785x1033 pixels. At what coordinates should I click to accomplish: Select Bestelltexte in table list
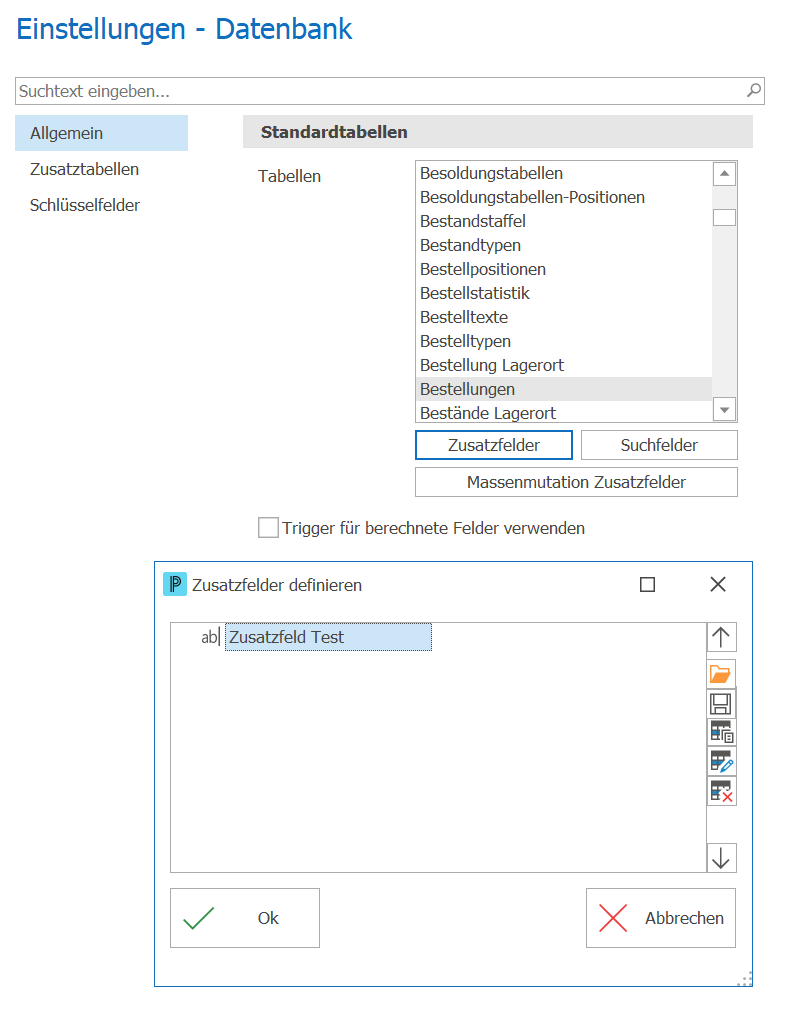[564, 318]
